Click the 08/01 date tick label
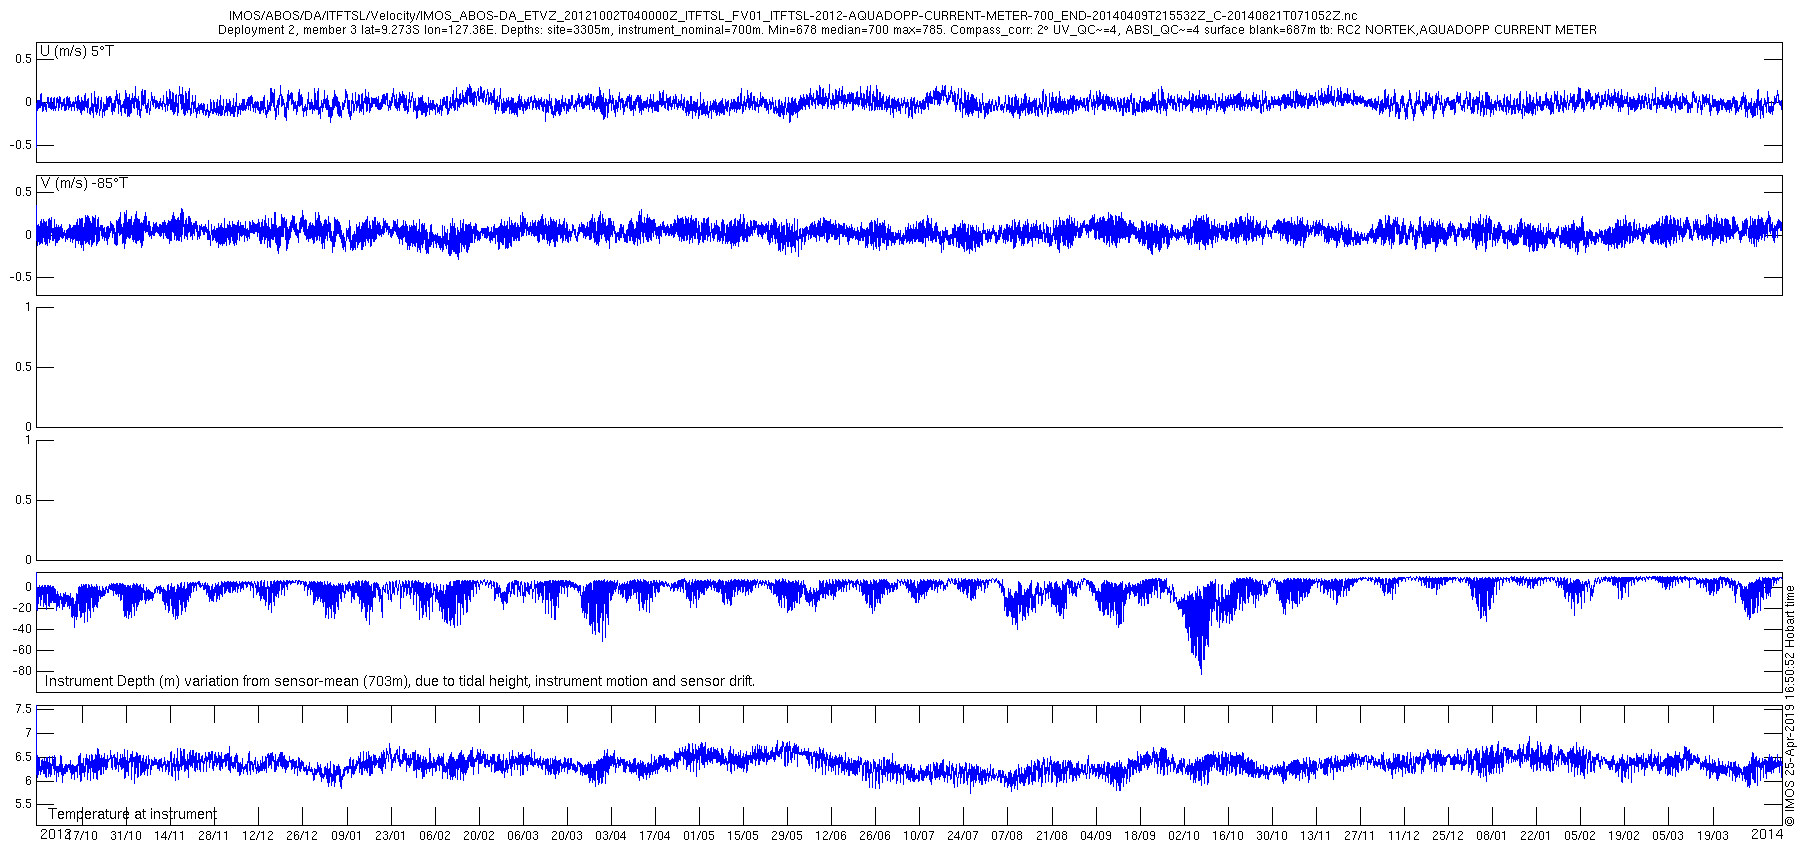The height and width of the screenshot is (850, 1800). coord(1491,836)
